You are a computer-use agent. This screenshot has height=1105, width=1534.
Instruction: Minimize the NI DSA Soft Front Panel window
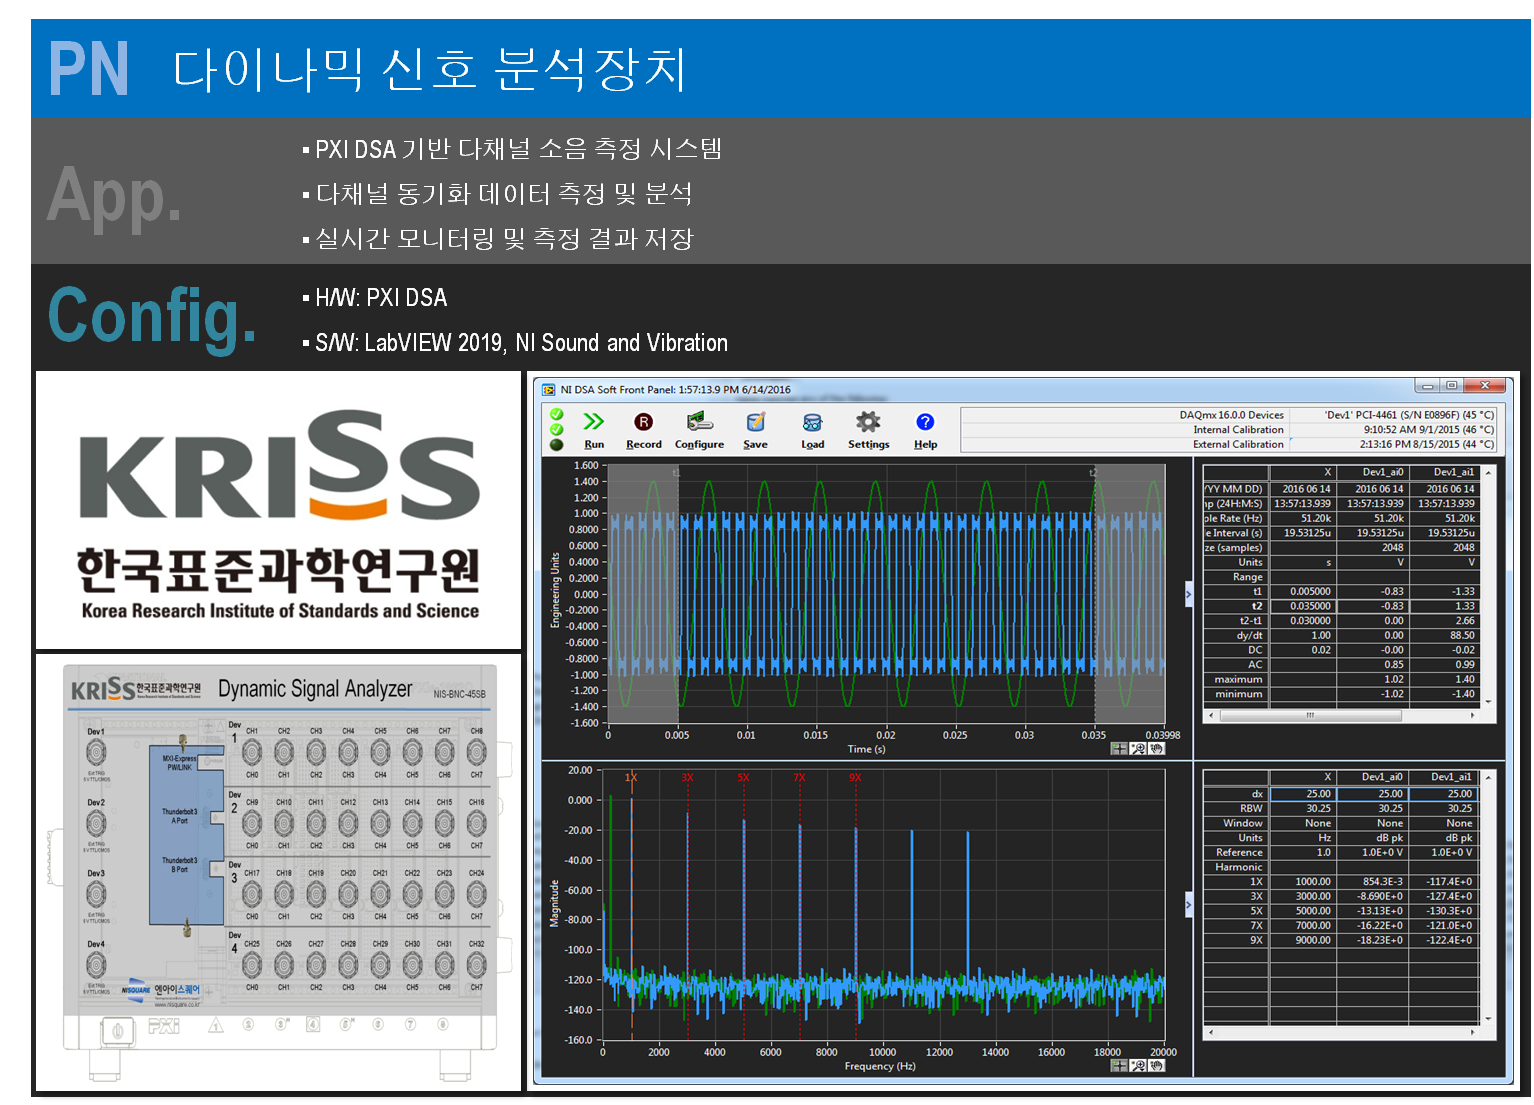click(1428, 385)
